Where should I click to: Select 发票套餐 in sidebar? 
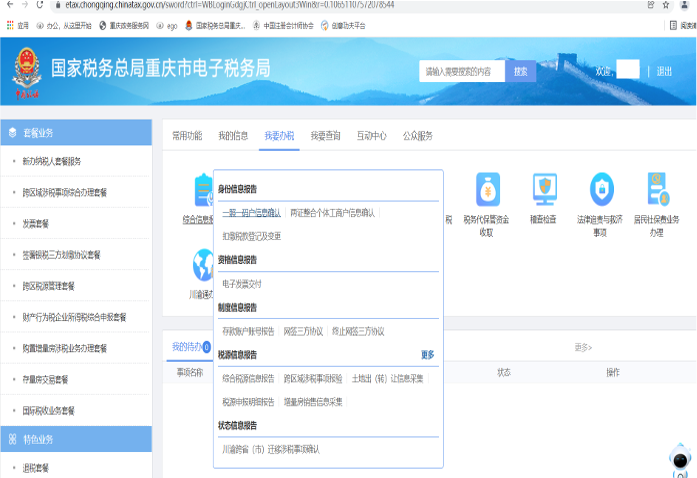36,224
